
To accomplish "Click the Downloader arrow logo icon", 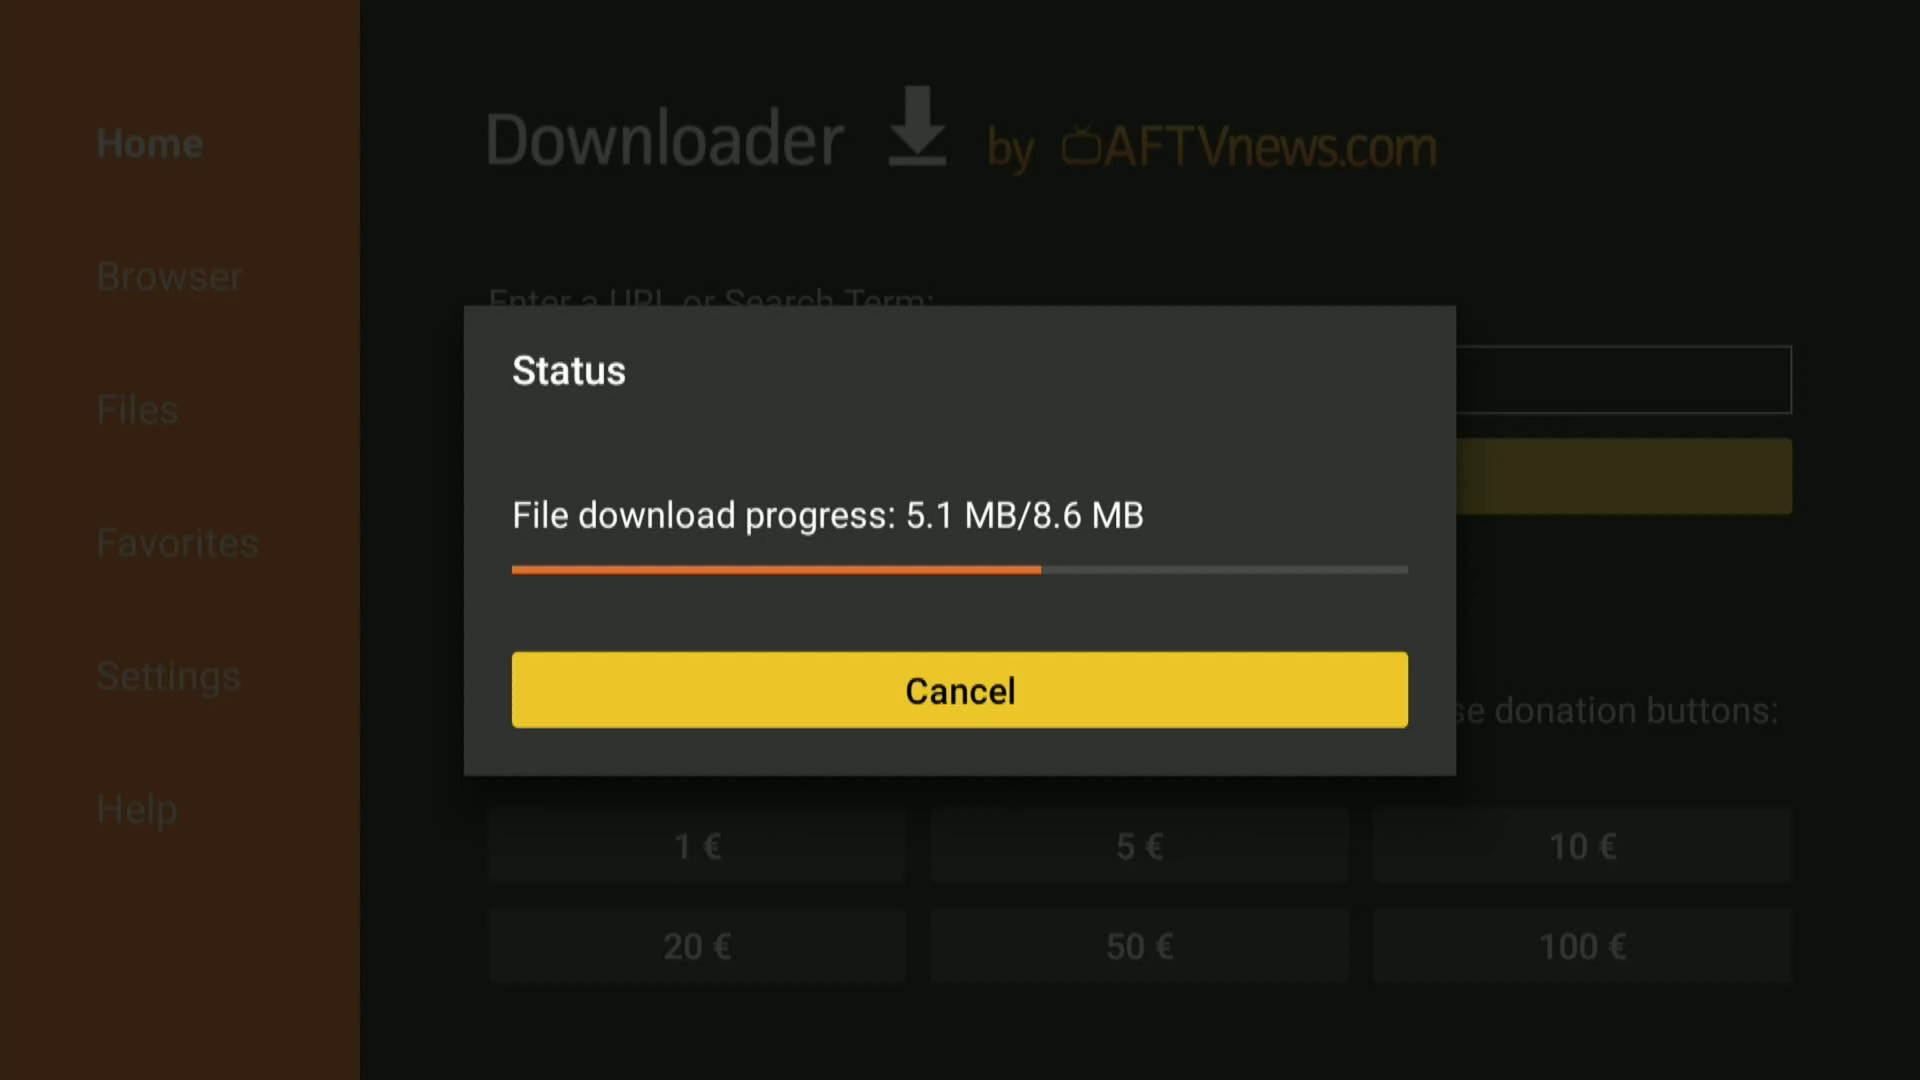I will coord(917,126).
